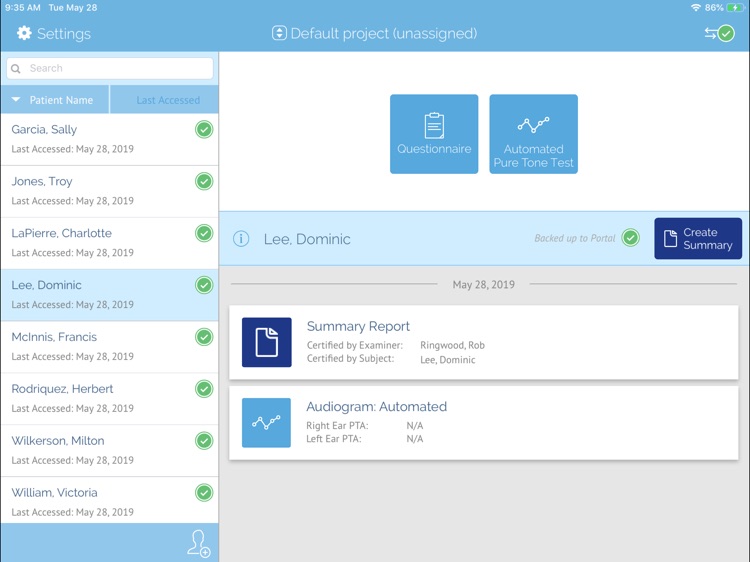Viewport: 750px width, 562px height.
Task: Select patient Jones, Troy
Action: click(110, 192)
